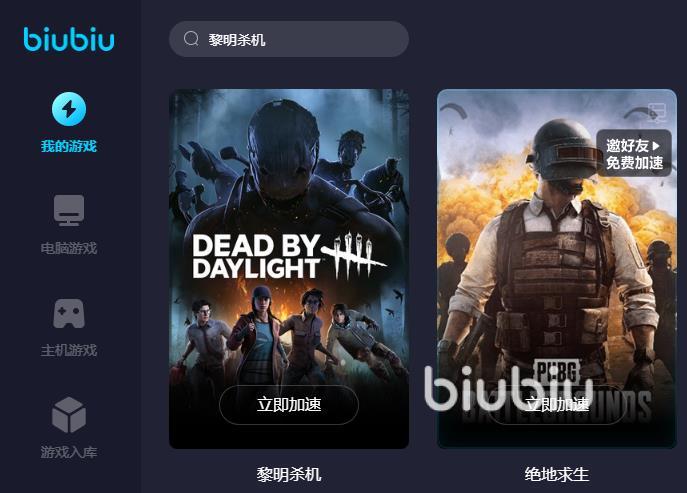
Task: Open the 电脑游戏 monitor icon
Action: point(69,210)
